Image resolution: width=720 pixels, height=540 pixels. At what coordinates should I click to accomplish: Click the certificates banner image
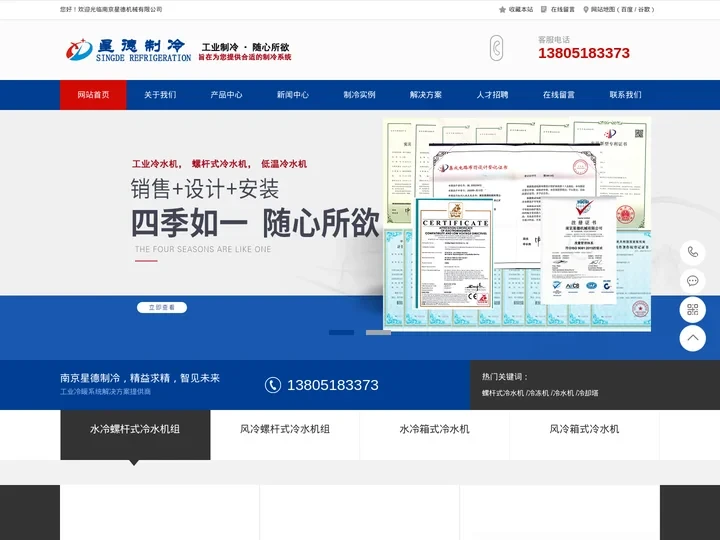point(517,224)
